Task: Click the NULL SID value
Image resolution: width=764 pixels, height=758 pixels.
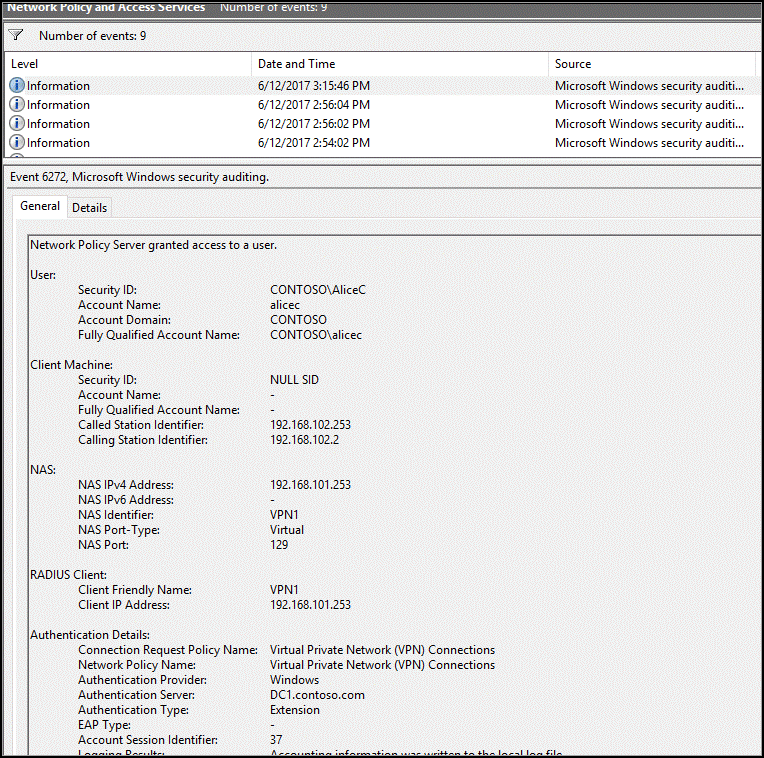Action: (294, 380)
